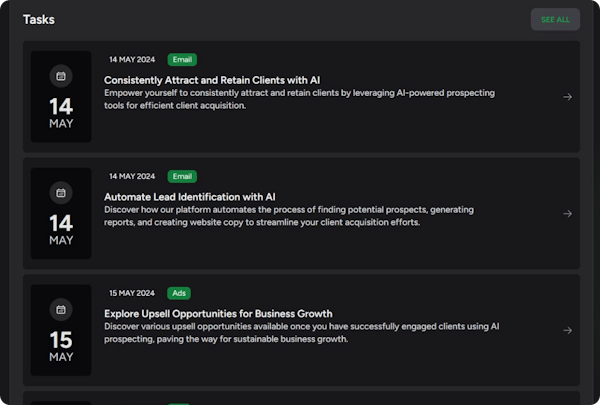
Task: Click date tile of Automate Lead Identification task
Action: (61, 213)
